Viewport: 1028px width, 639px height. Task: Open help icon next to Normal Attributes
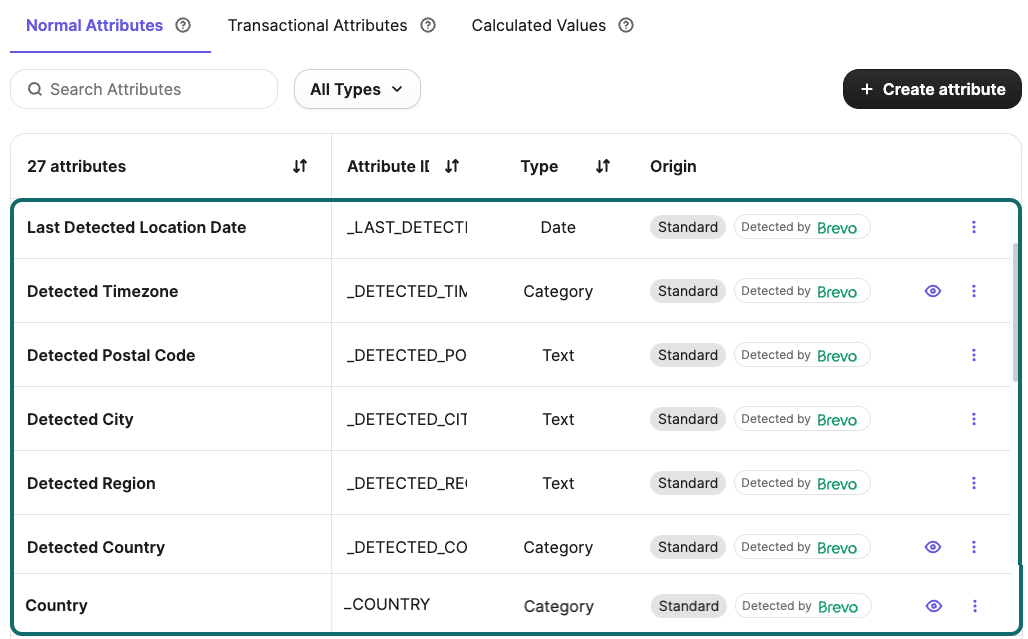tap(183, 26)
